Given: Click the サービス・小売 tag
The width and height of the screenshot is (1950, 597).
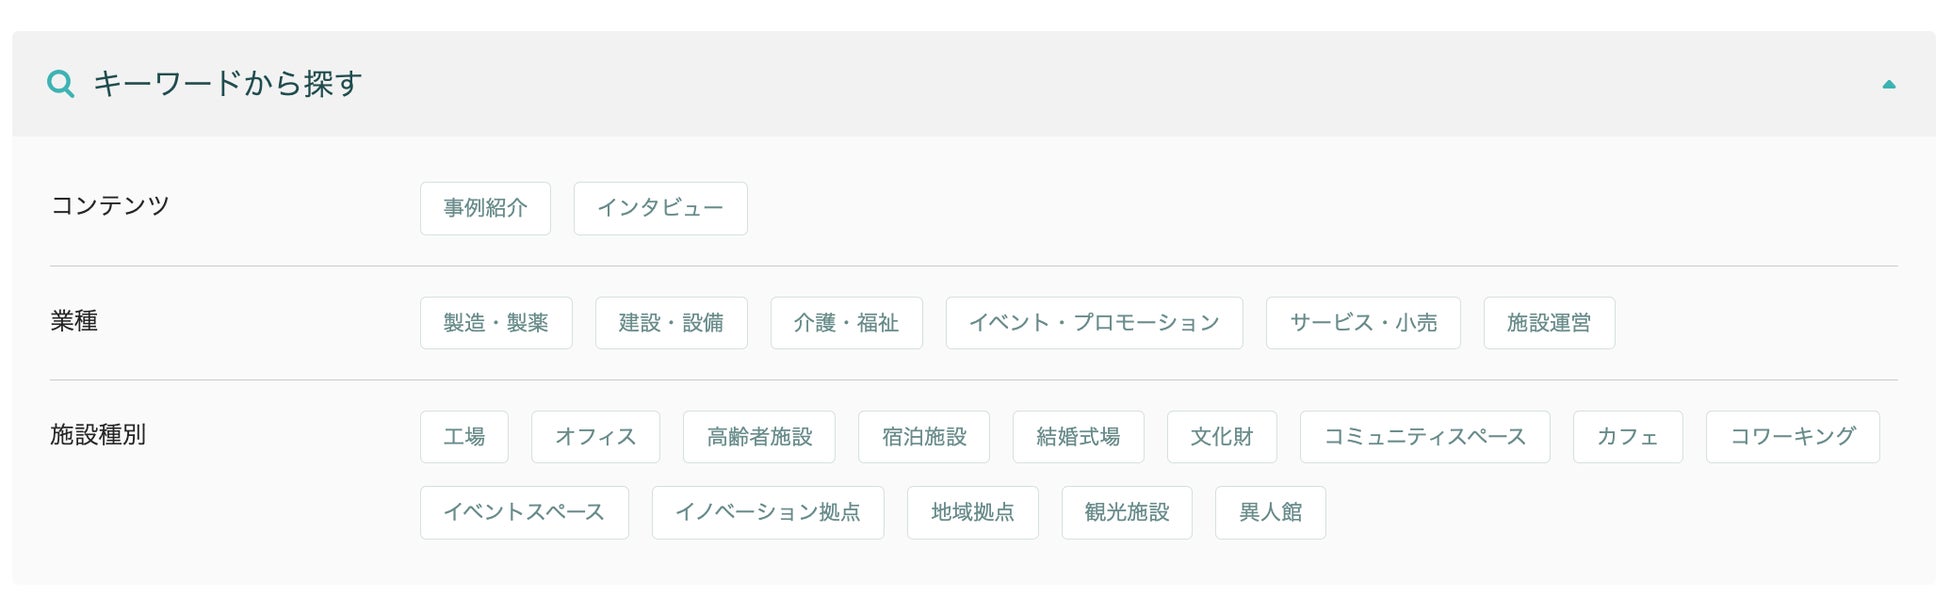Looking at the screenshot, I should (1363, 323).
